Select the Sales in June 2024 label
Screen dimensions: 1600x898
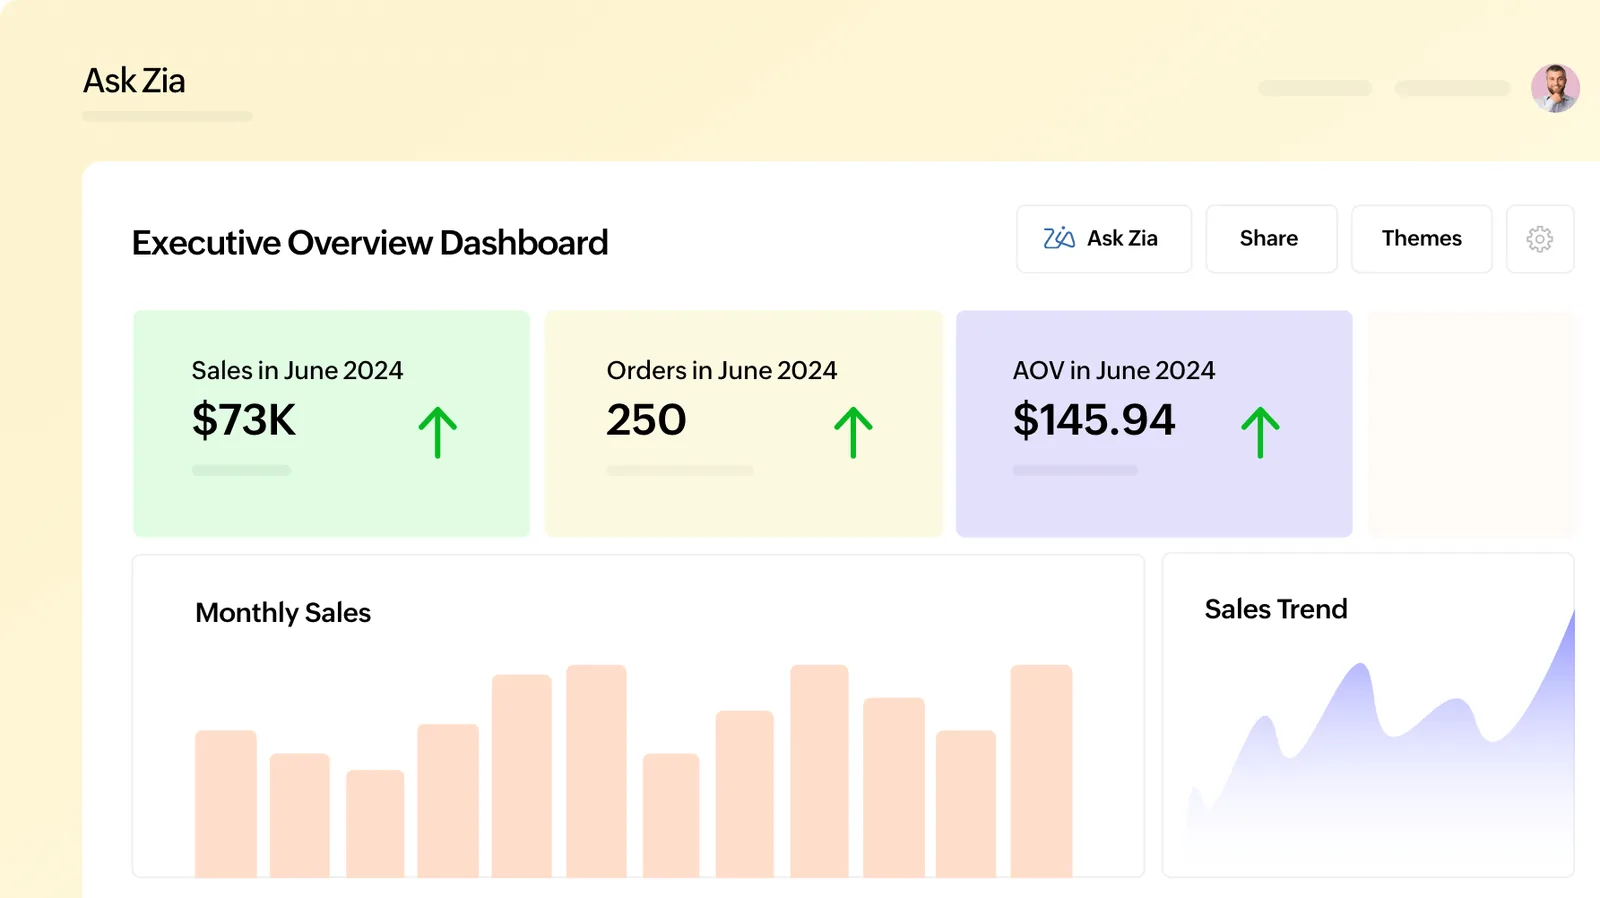coord(297,371)
